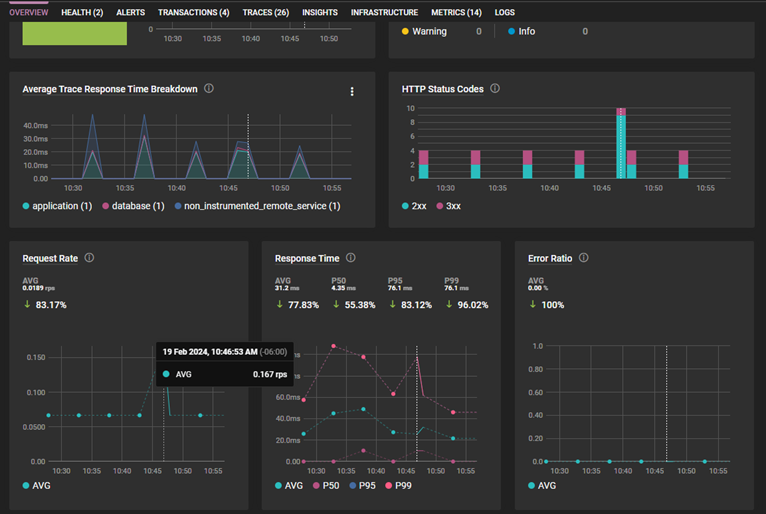This screenshot has width=766, height=514.
Task: Click the Response Time panel title
Action: 307,258
